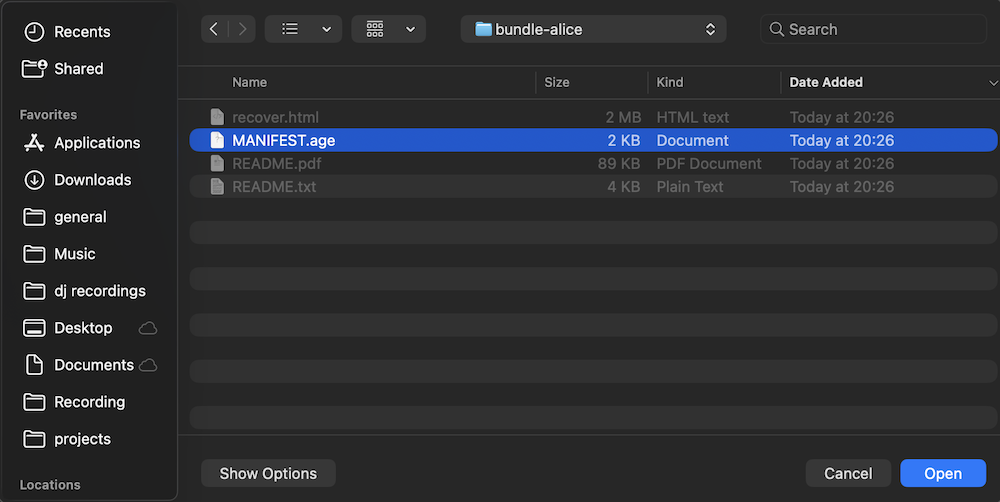Click the recover.html file name
The height and width of the screenshot is (502, 1000).
pos(276,117)
